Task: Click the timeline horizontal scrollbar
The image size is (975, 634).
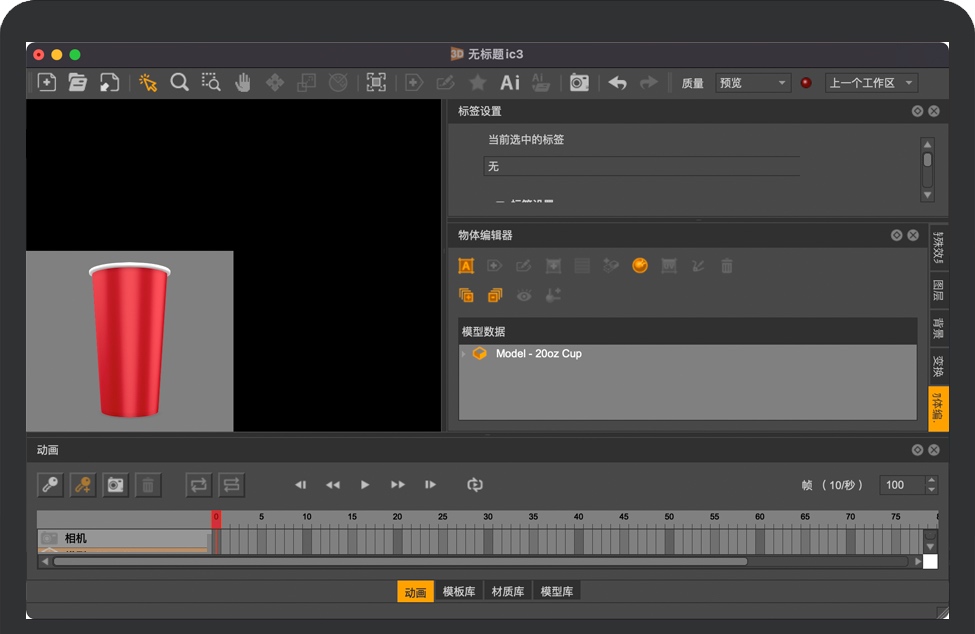Action: coord(400,562)
